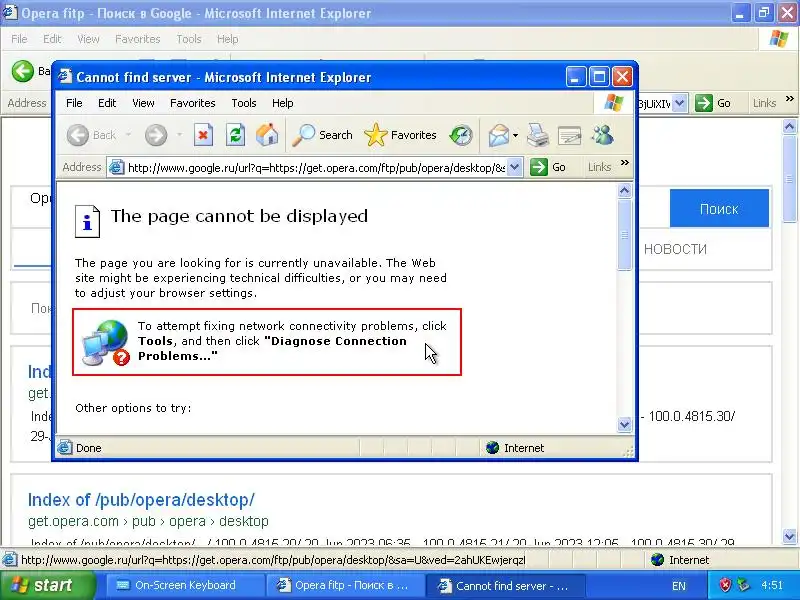Viewport: 800px width, 600px height.
Task: Expand Forward button history dropdown
Action: [179, 135]
